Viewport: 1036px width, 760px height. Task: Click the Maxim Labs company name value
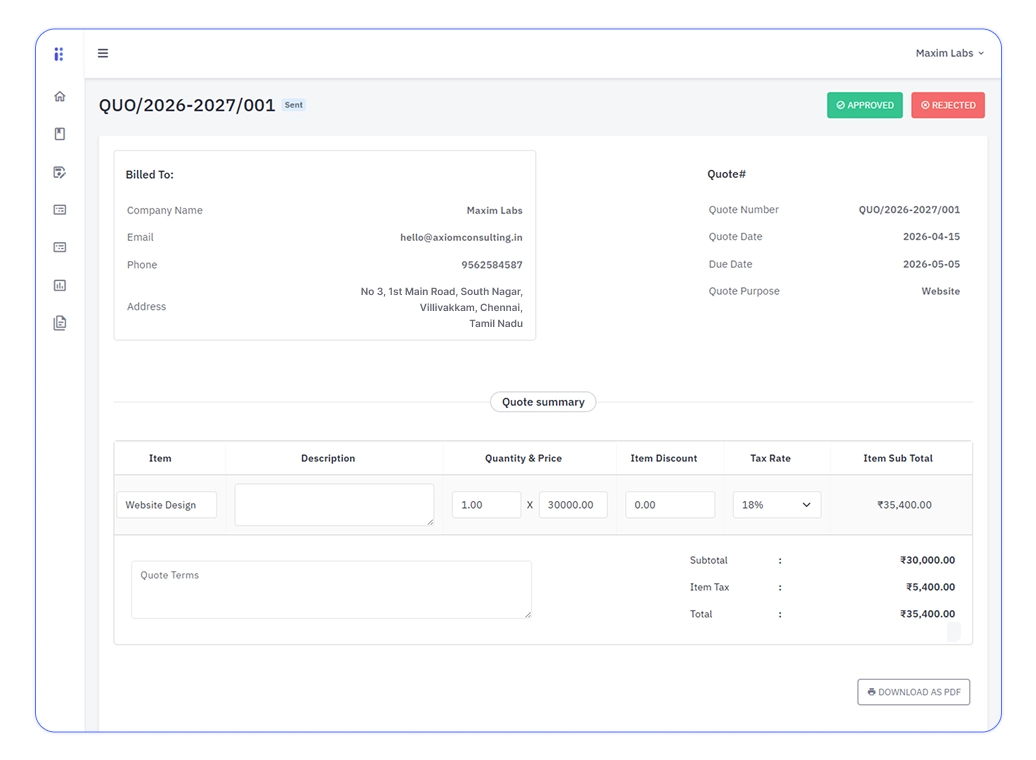tap(494, 210)
